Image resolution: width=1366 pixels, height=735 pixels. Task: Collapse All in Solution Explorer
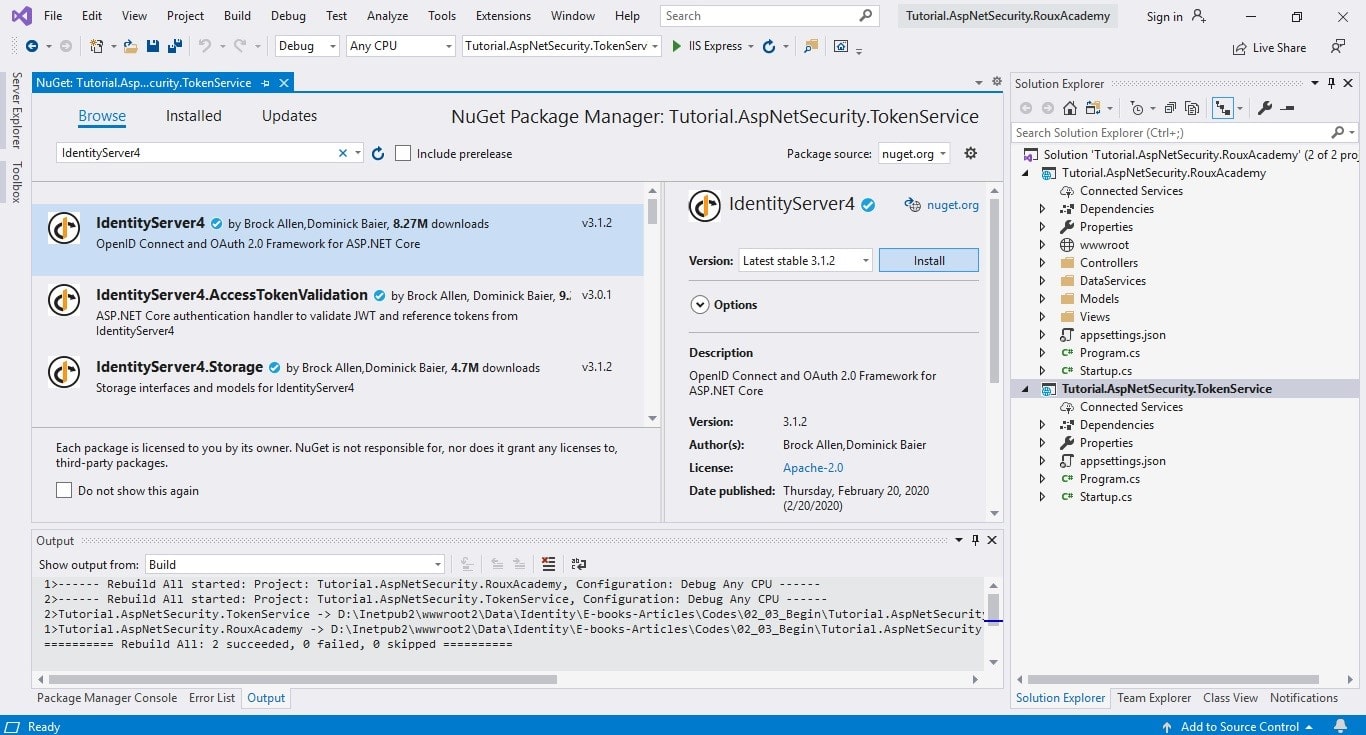1169,108
